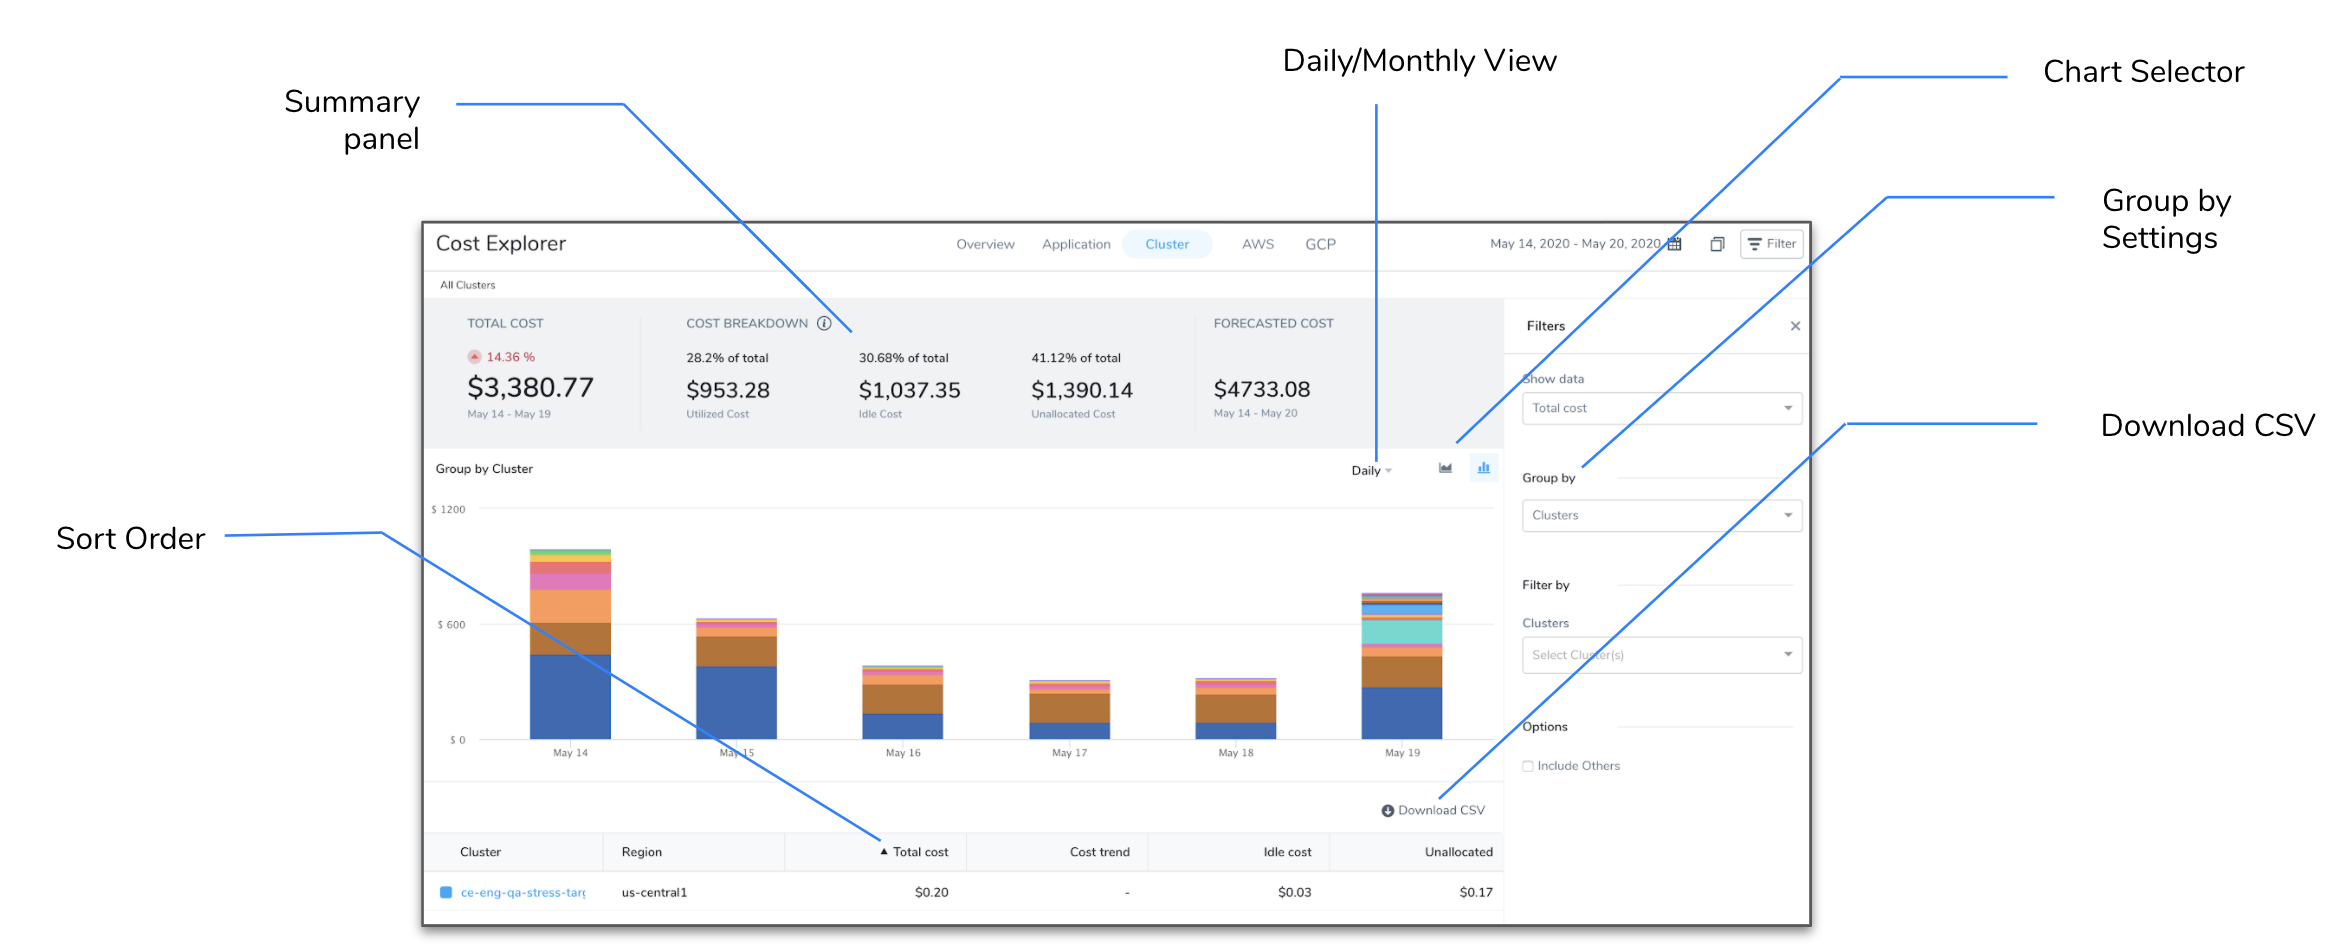Click the Download CSV icon

[1388, 811]
